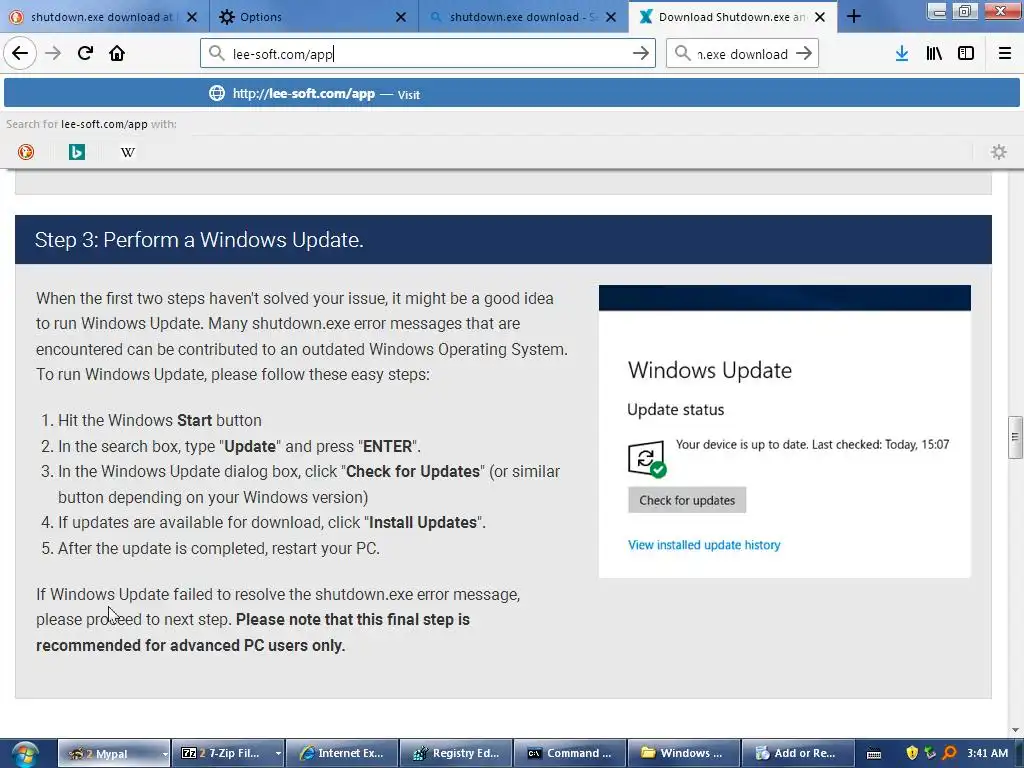1024x768 pixels.
Task: Click the 'Update status' heading
Action: [675, 409]
